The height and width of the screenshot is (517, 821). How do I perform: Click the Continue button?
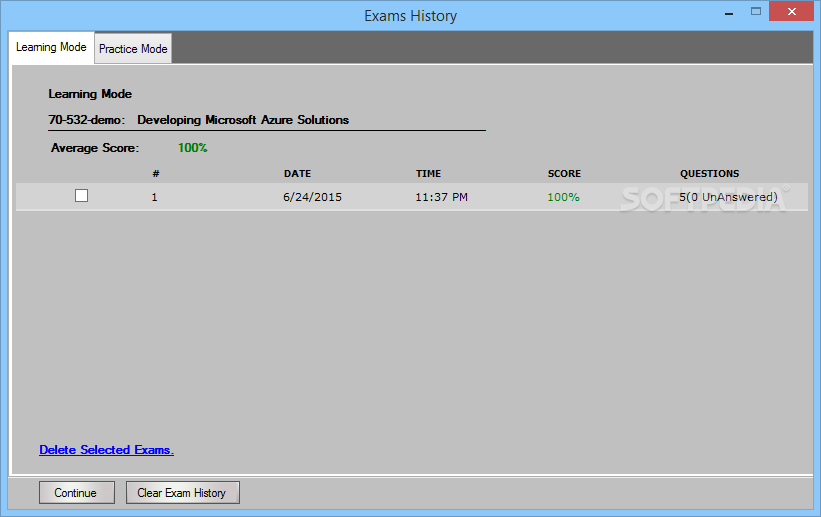(x=76, y=493)
